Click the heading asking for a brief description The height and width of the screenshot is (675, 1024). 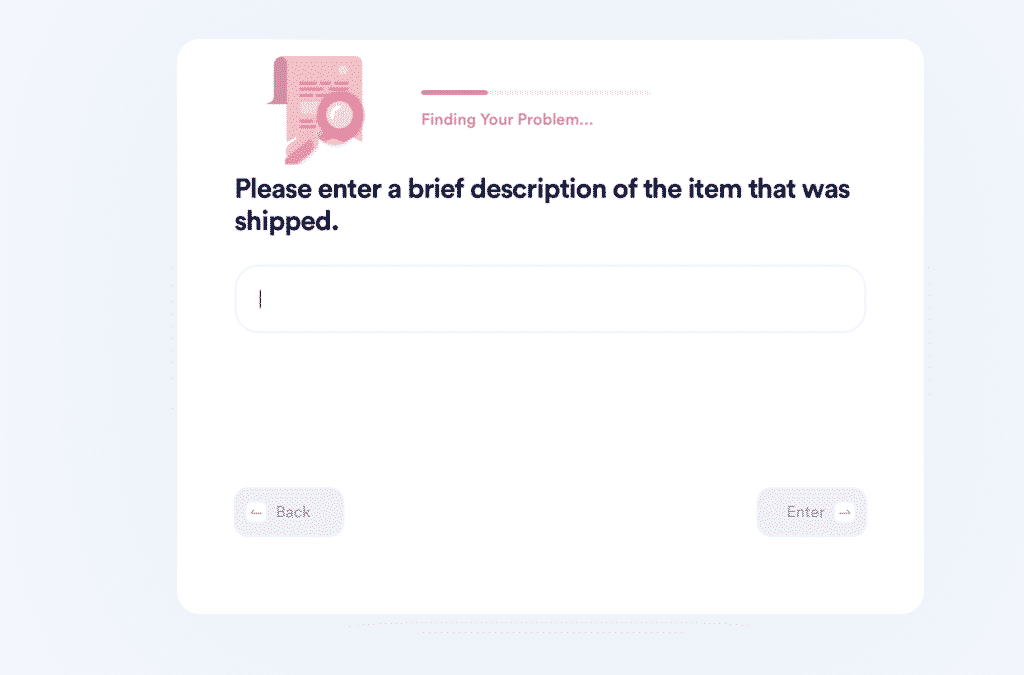[x=542, y=205]
